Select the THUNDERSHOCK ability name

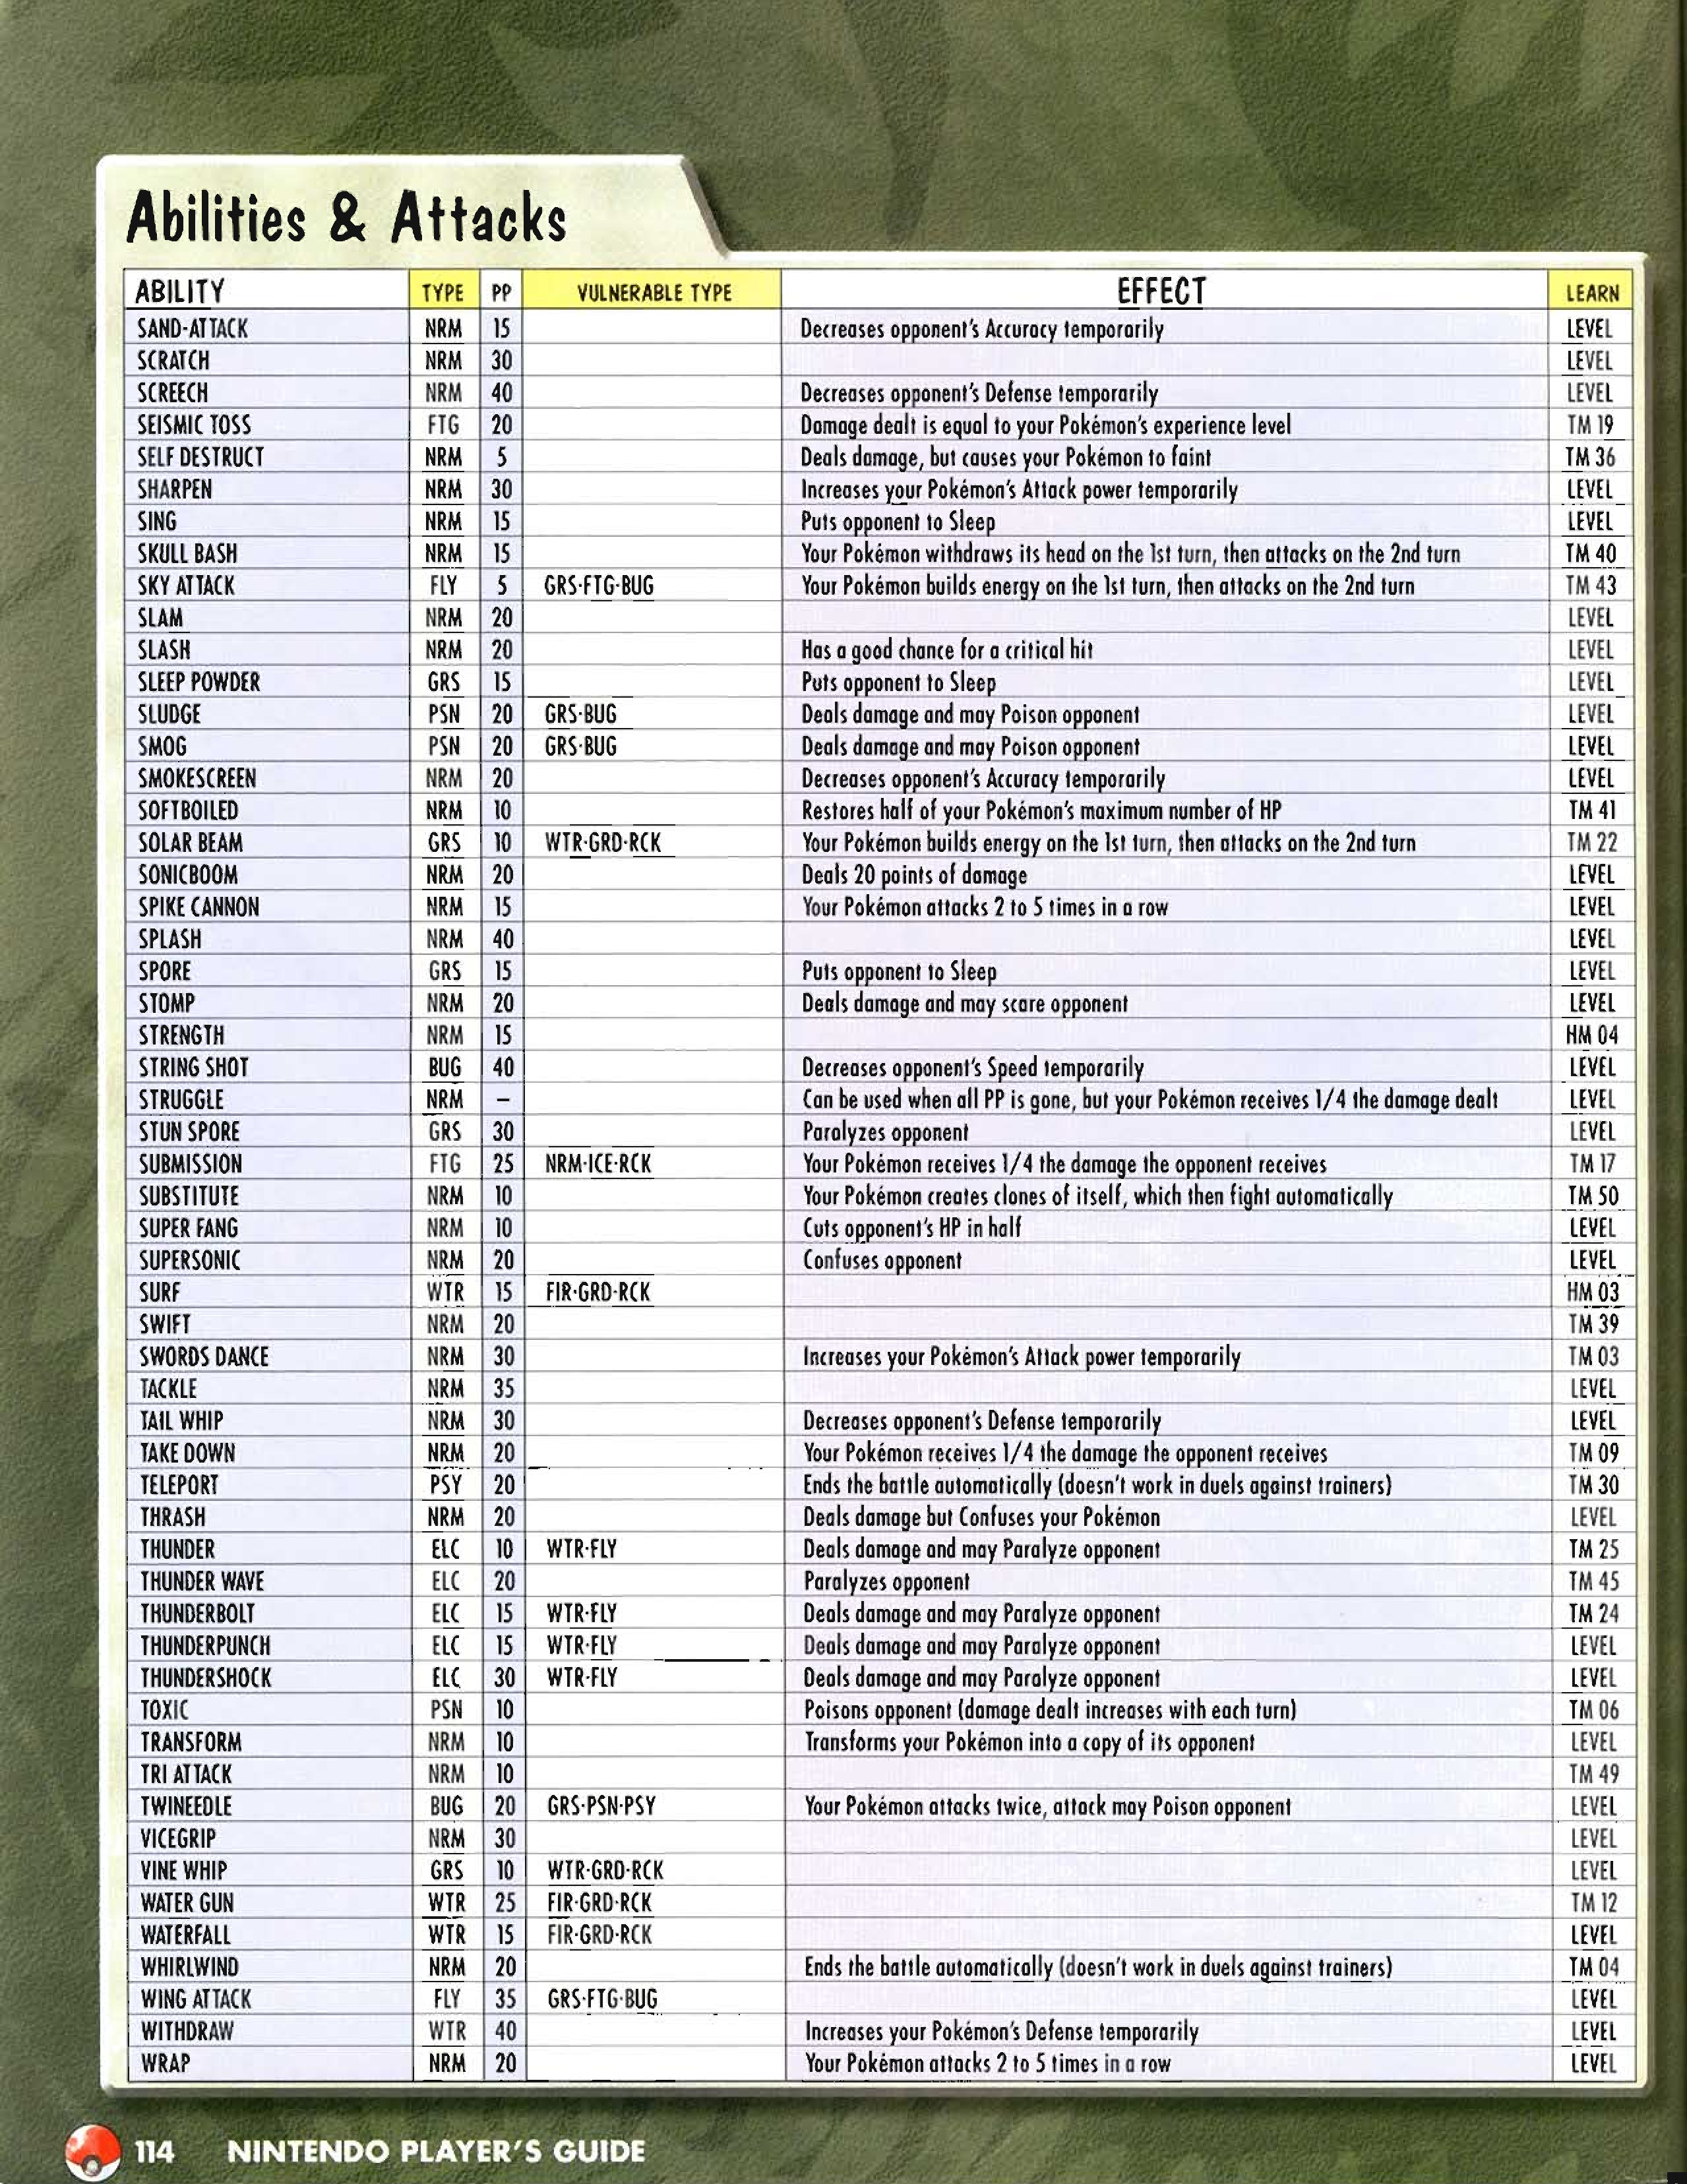[206, 1677]
